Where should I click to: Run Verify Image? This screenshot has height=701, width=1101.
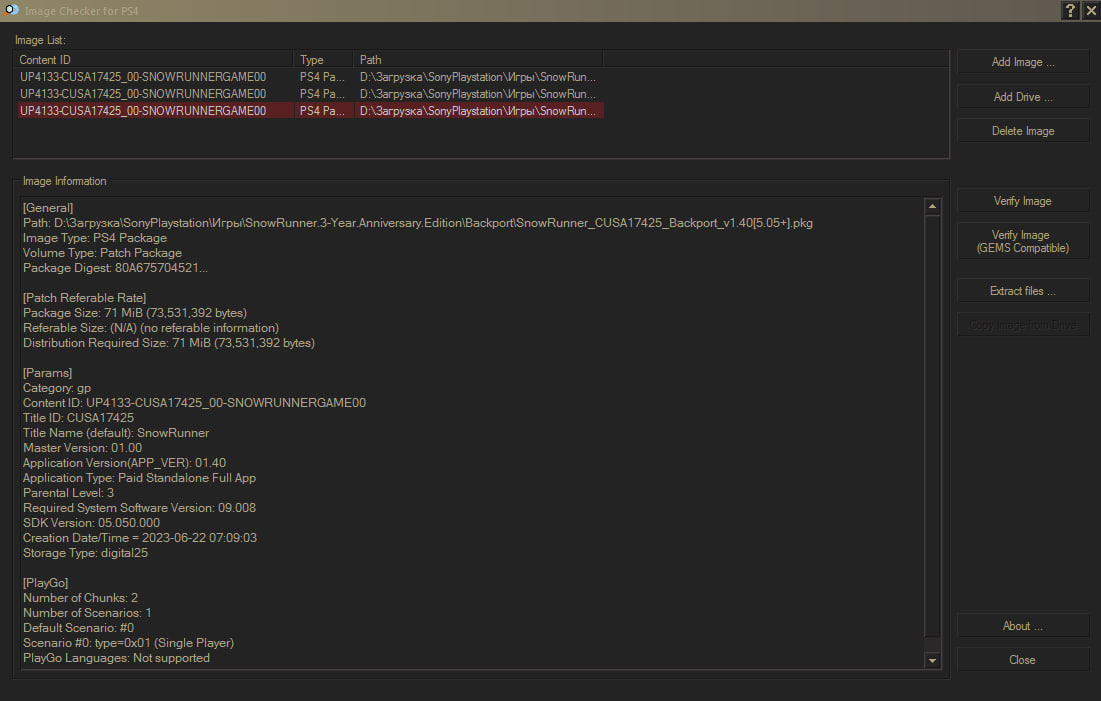click(x=1022, y=201)
